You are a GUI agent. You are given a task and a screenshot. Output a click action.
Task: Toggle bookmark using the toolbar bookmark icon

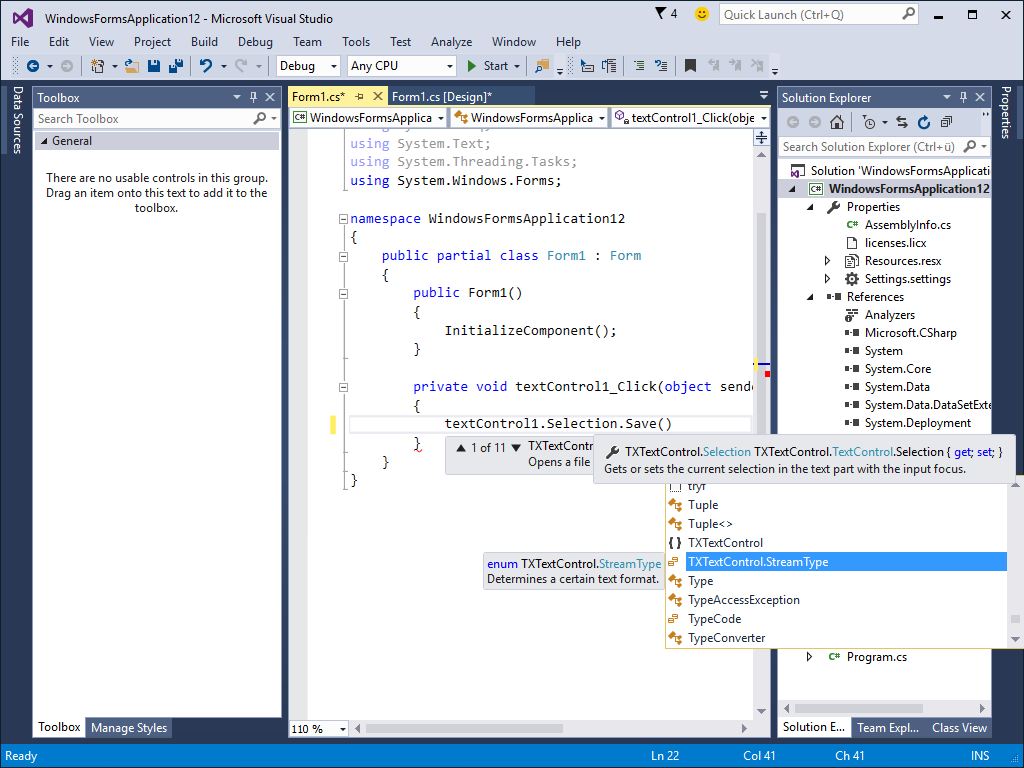click(x=690, y=66)
